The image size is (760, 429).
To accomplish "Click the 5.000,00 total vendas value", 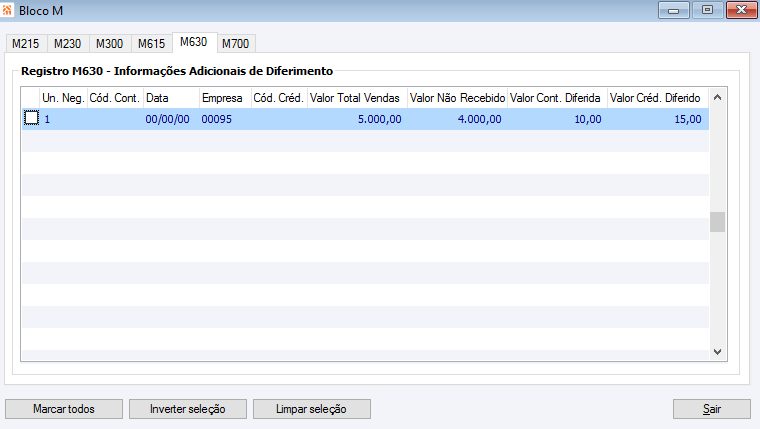I will (380, 119).
